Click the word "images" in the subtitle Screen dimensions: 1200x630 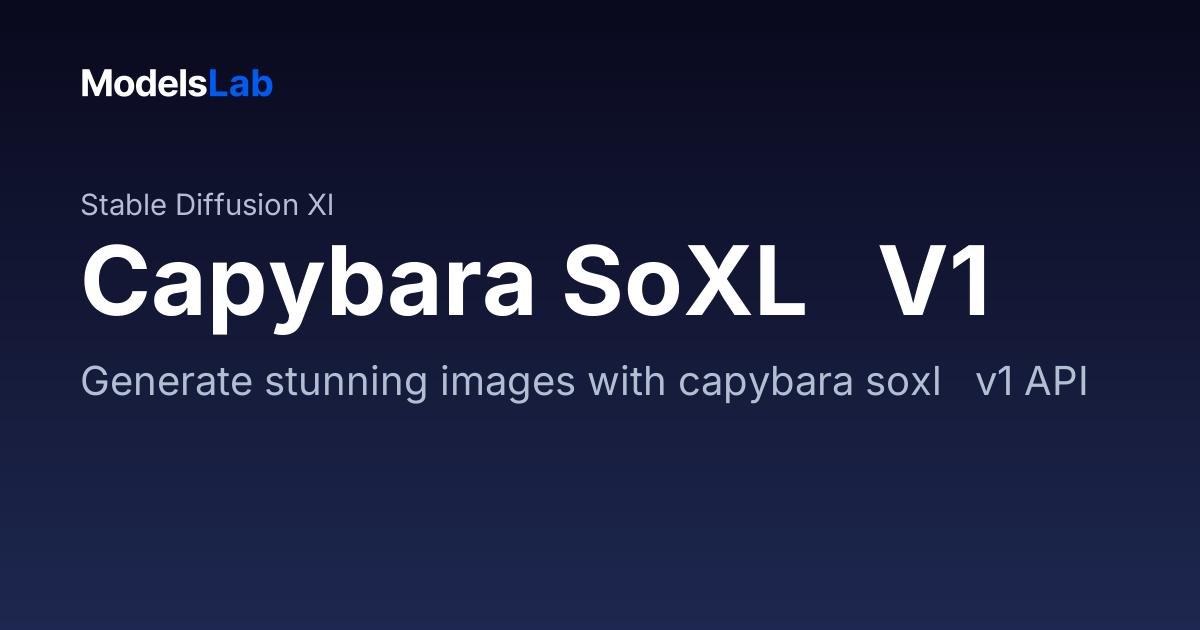coord(496,385)
